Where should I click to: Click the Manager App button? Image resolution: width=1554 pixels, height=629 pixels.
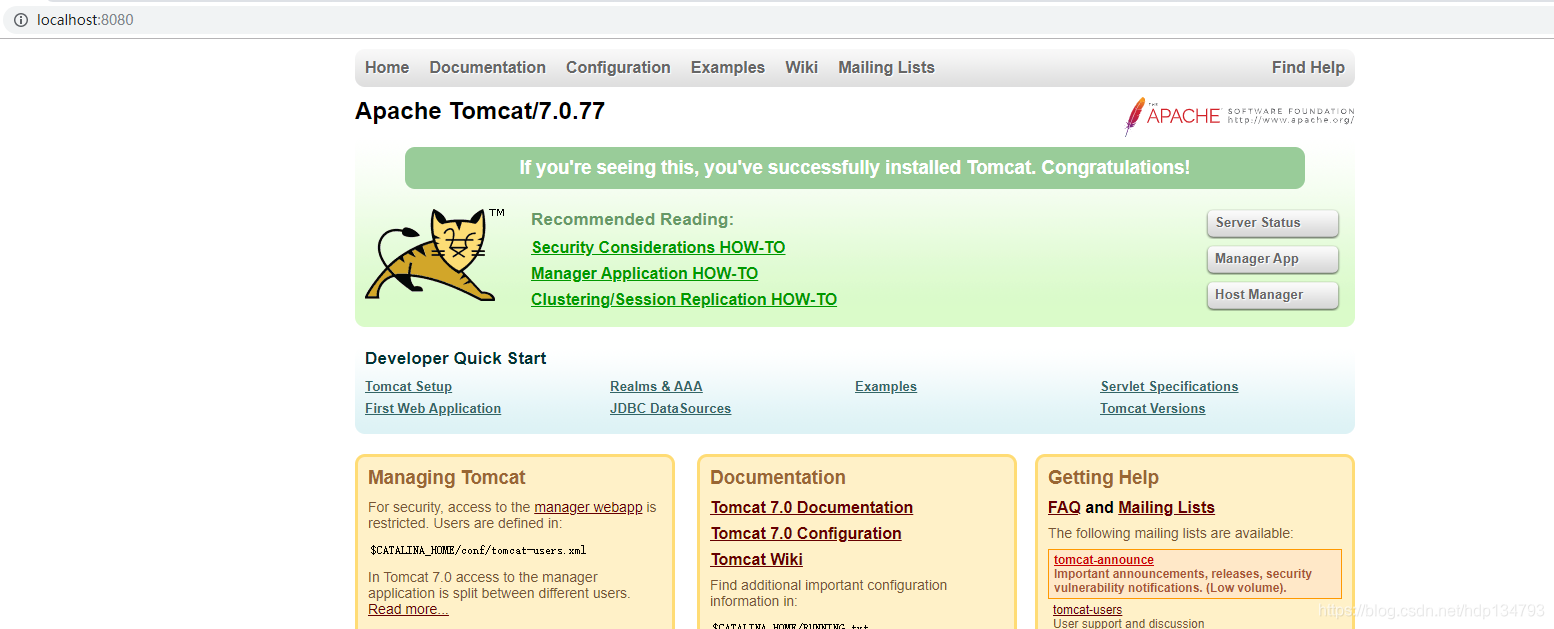1272,259
